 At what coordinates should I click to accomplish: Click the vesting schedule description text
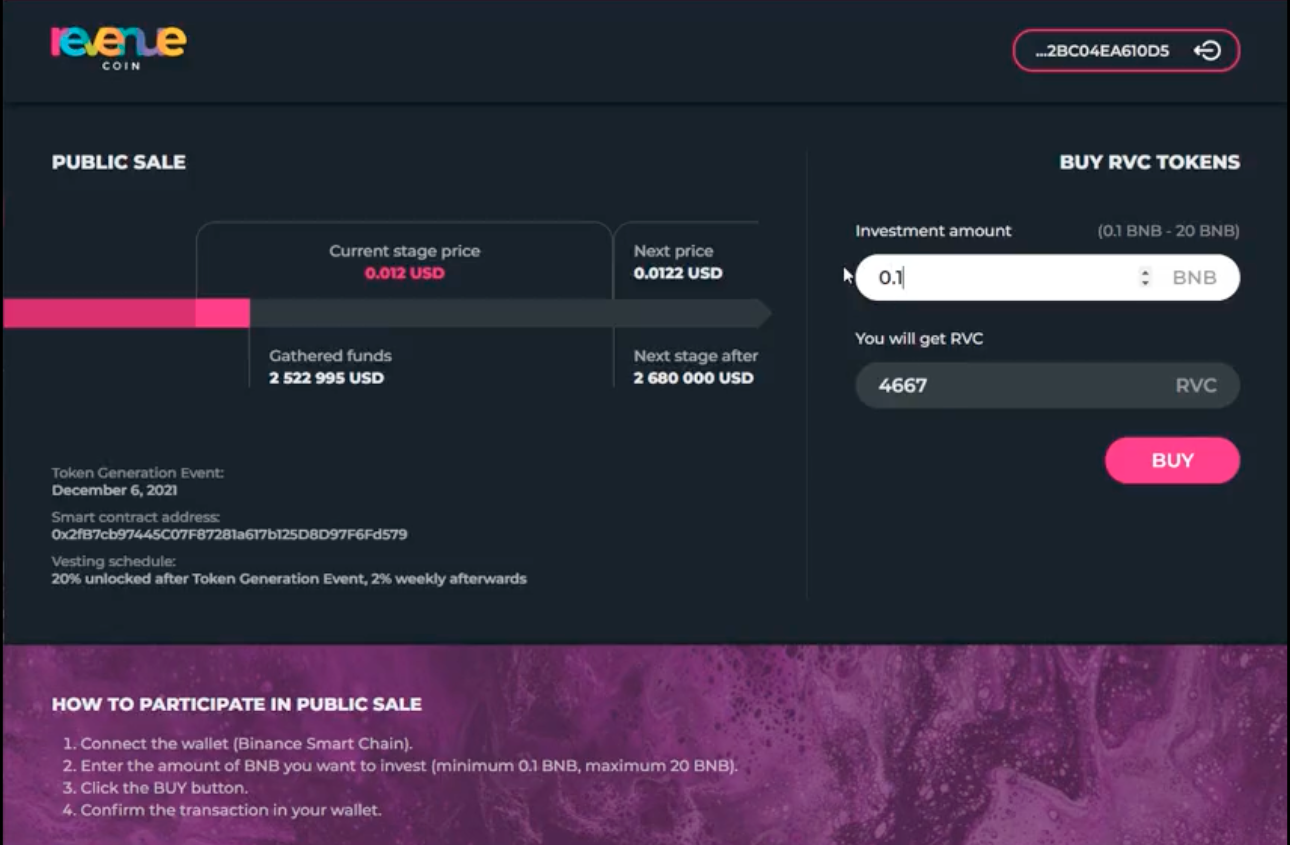point(288,578)
